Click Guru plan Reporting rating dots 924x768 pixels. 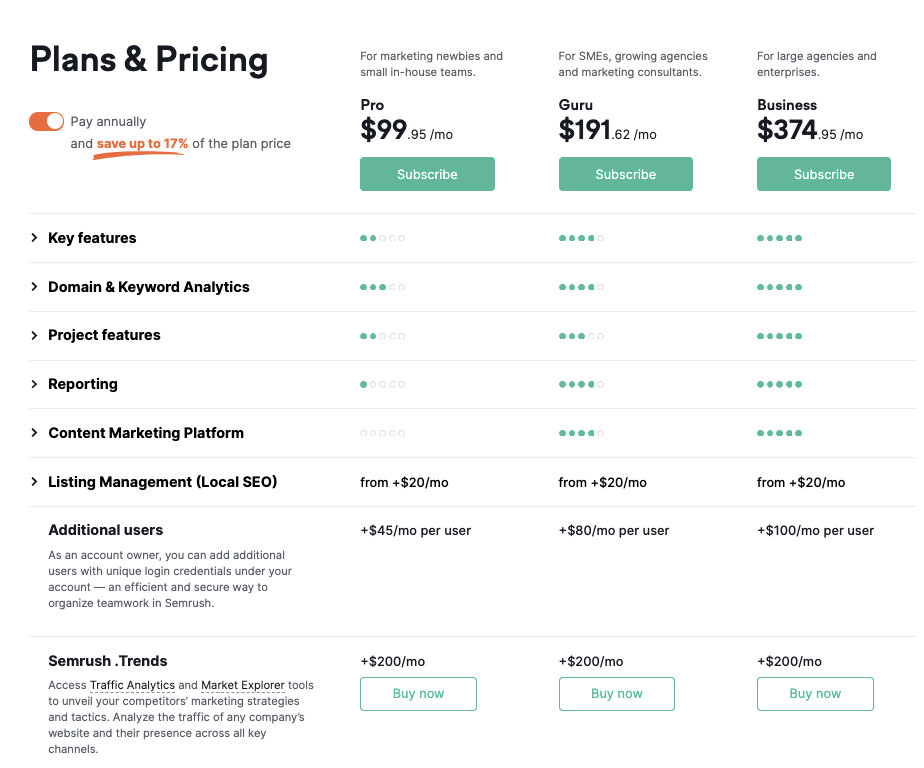pos(581,384)
